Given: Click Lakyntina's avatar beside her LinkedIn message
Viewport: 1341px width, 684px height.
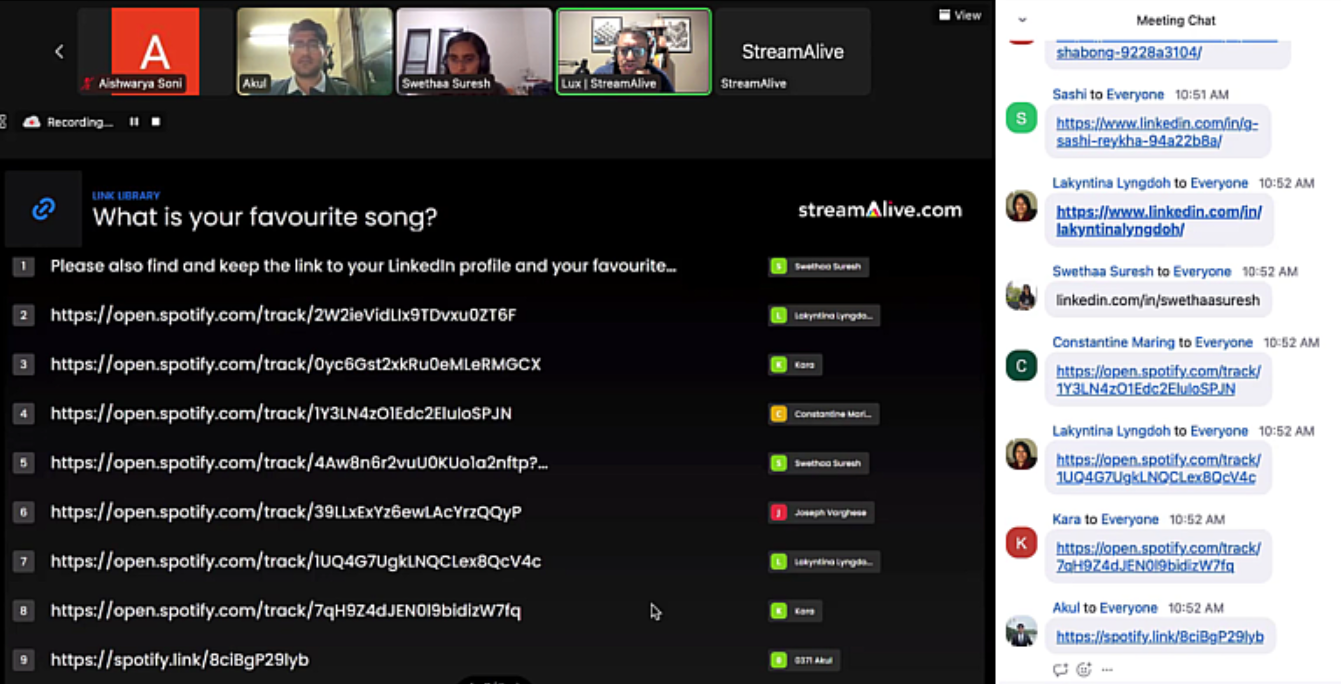Looking at the screenshot, I should [1021, 206].
